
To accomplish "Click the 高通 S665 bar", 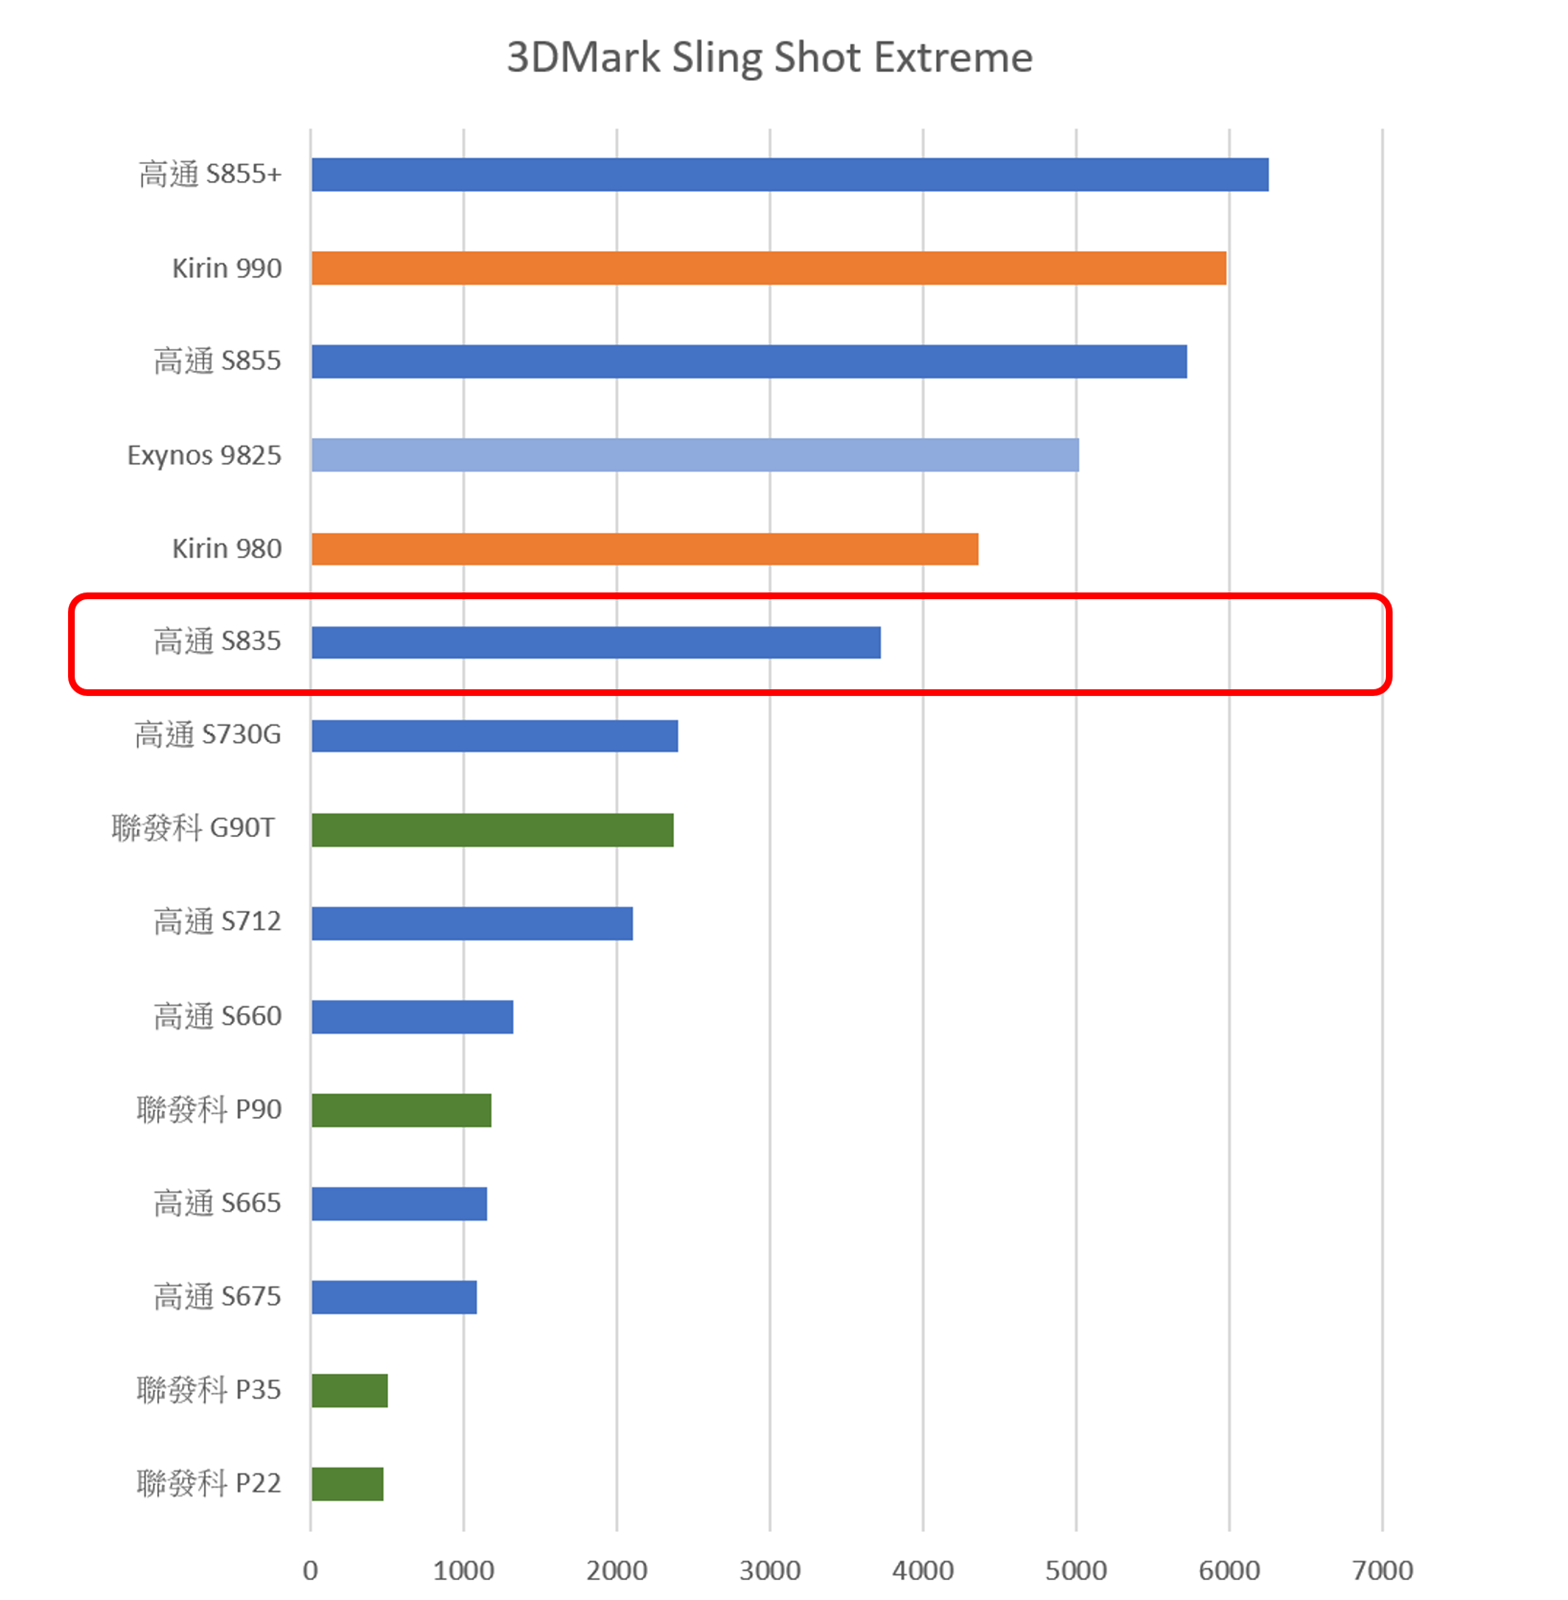I will [399, 1204].
